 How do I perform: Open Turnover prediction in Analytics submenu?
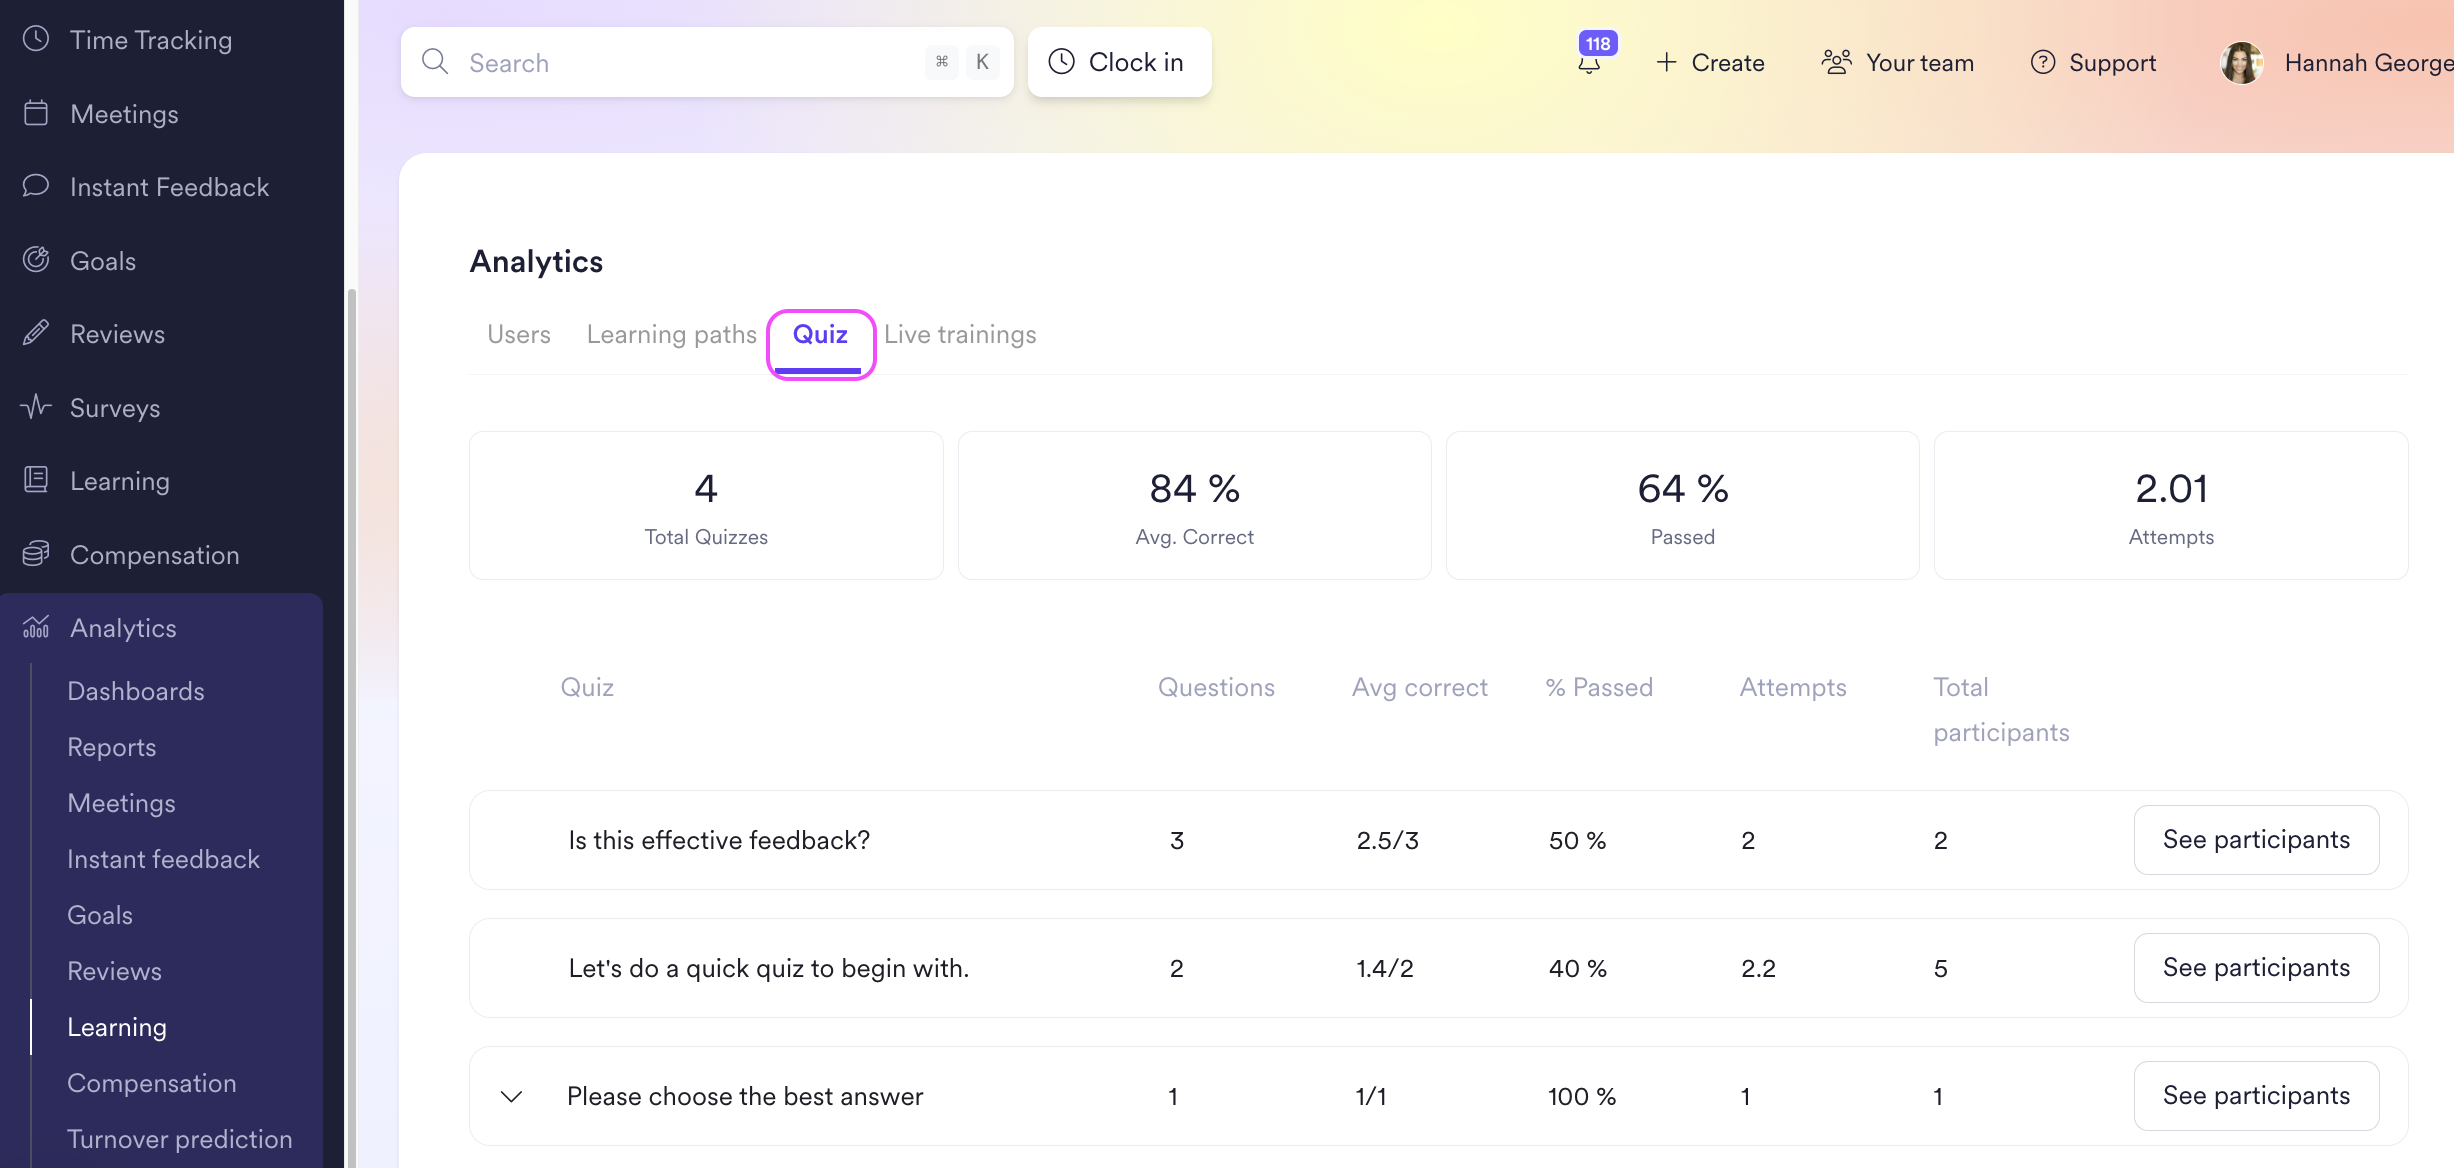pos(179,1139)
